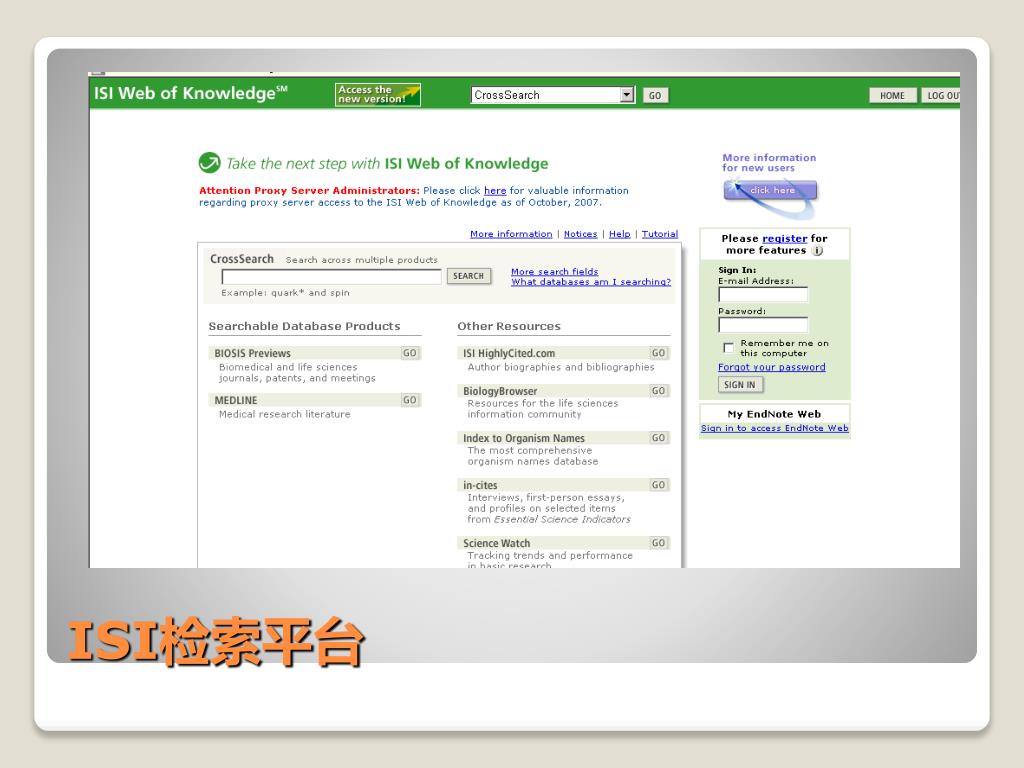Open the proxy information 'here' link
This screenshot has height=768, width=1024.
(495, 191)
